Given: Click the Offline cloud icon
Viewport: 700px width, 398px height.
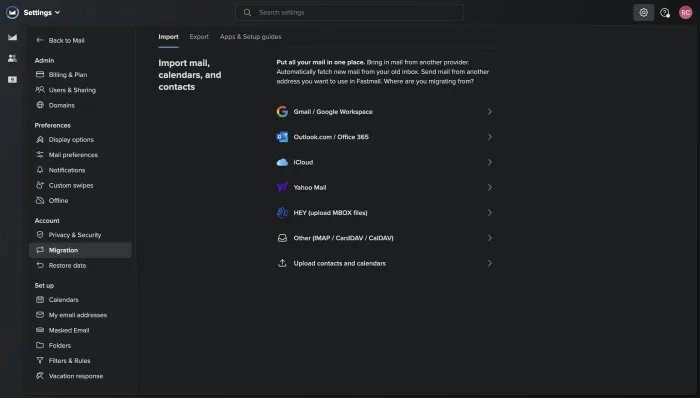Looking at the screenshot, I should pos(40,200).
